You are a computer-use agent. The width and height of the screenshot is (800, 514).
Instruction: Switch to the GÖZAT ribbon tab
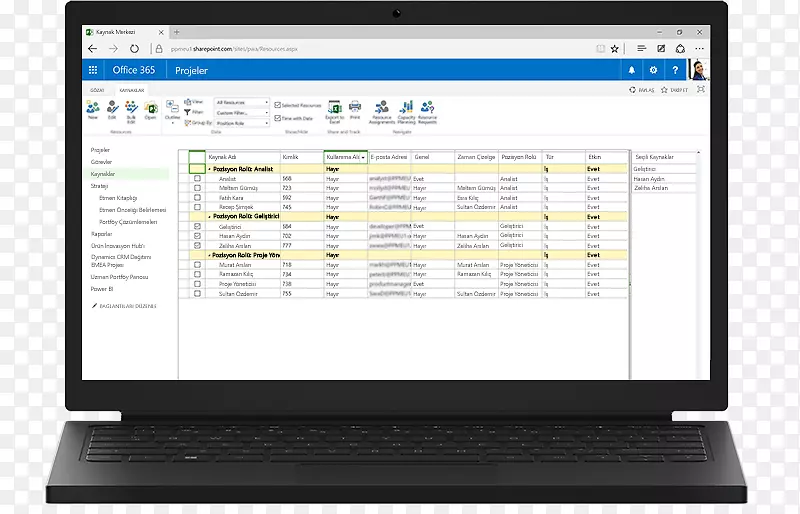97,90
